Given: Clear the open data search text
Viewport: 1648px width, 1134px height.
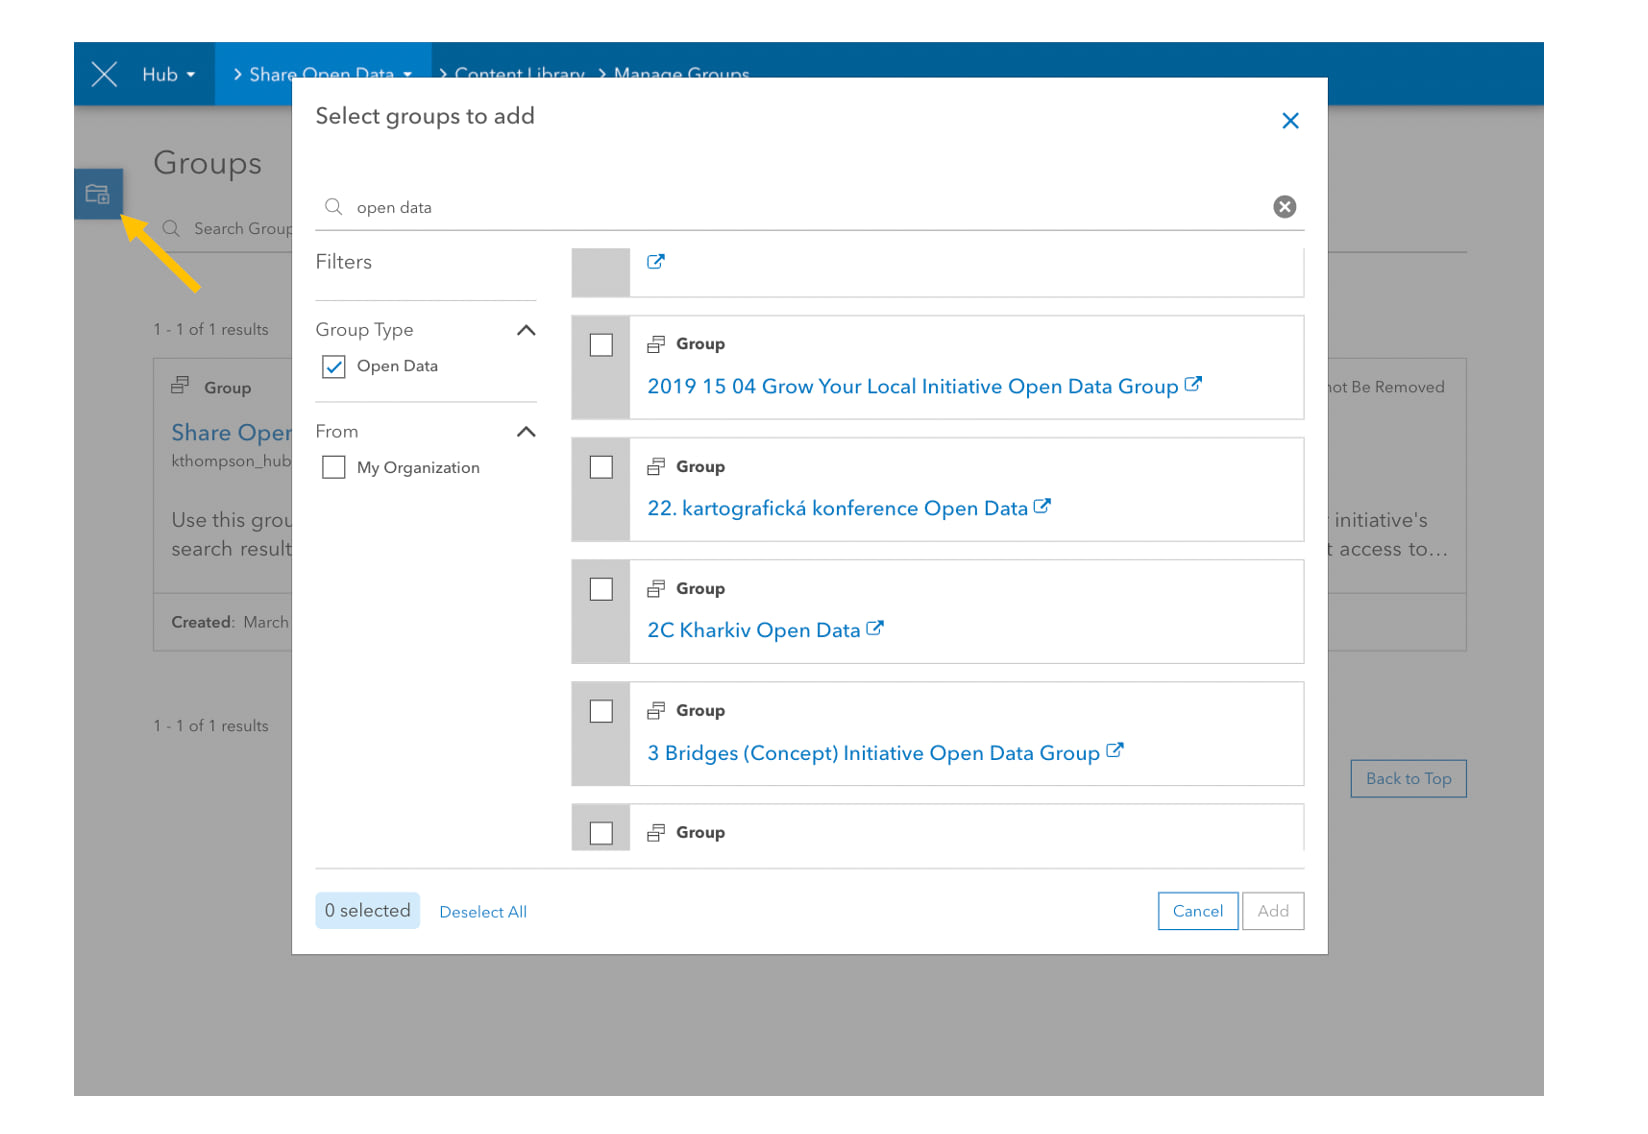Looking at the screenshot, I should (1284, 207).
